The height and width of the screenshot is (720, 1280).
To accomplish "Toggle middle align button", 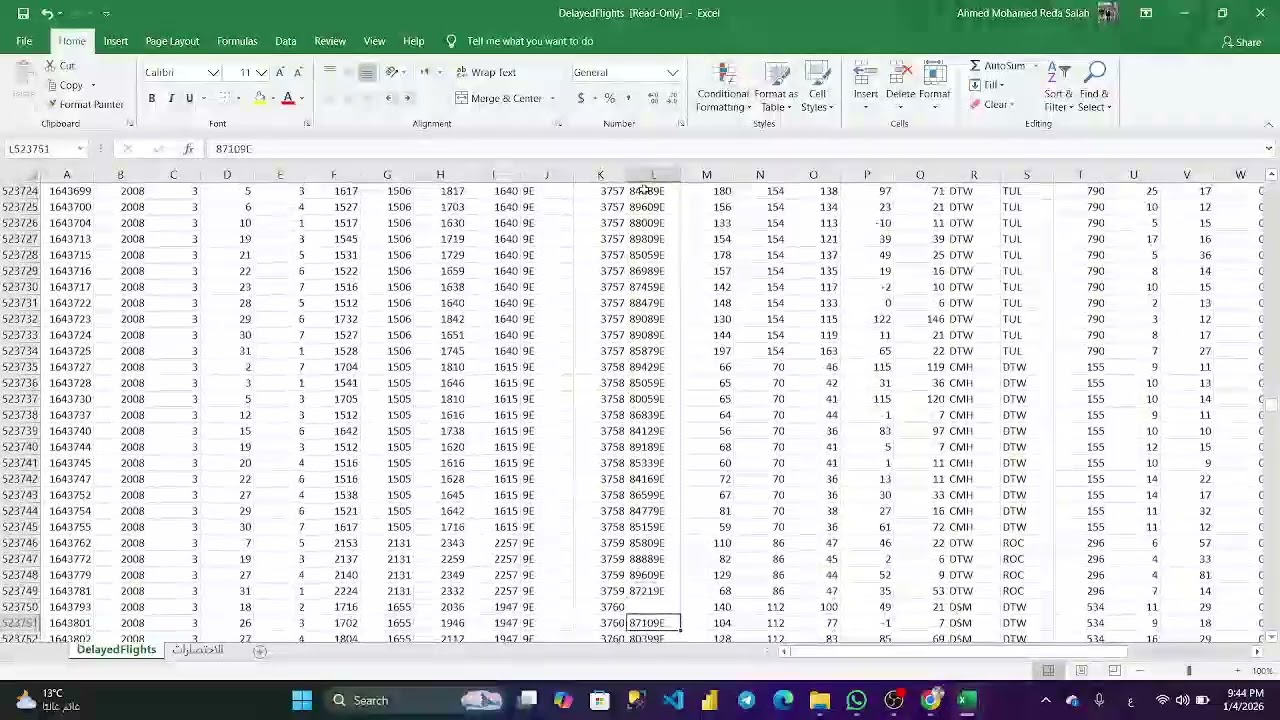I will coord(348,72).
